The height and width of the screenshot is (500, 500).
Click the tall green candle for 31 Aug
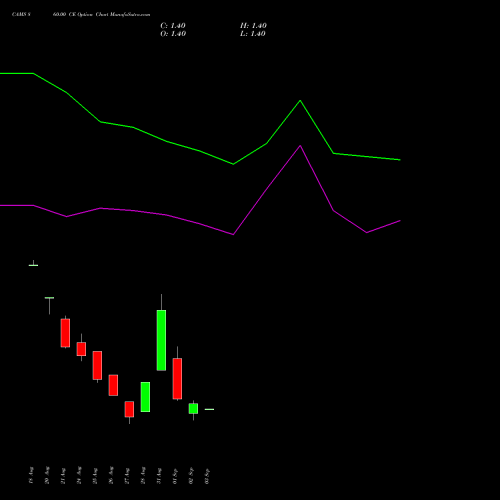pos(161,340)
